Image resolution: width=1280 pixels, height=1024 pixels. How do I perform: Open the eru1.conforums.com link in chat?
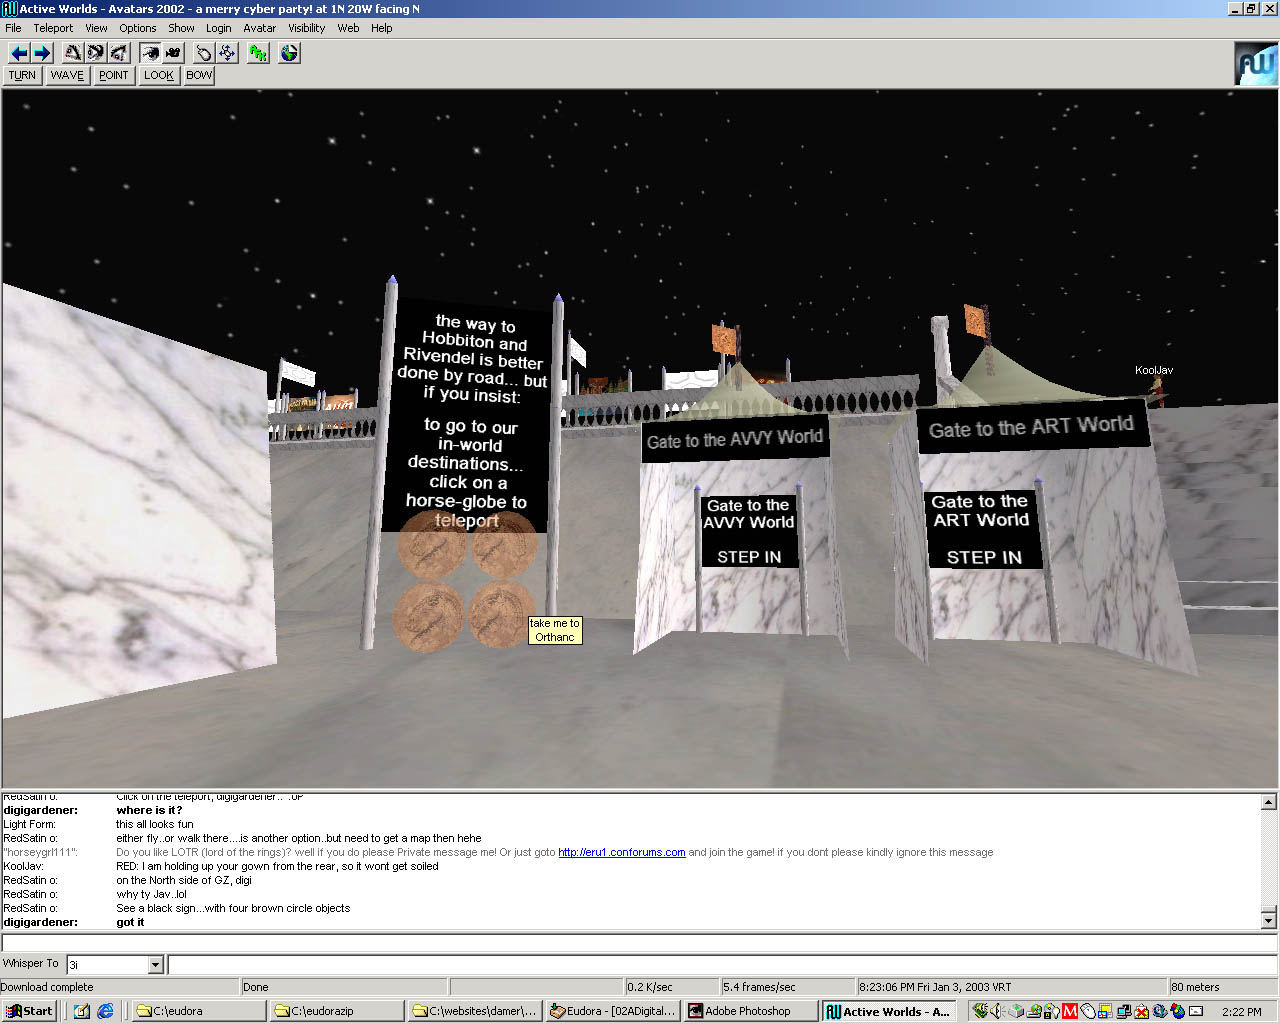click(x=621, y=853)
